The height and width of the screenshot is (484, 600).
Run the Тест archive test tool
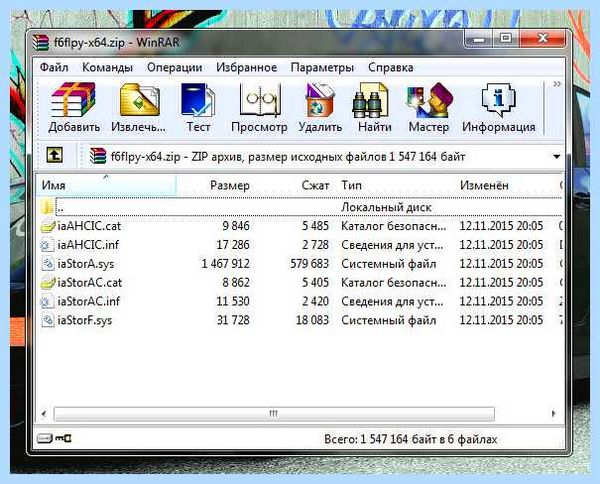198,99
